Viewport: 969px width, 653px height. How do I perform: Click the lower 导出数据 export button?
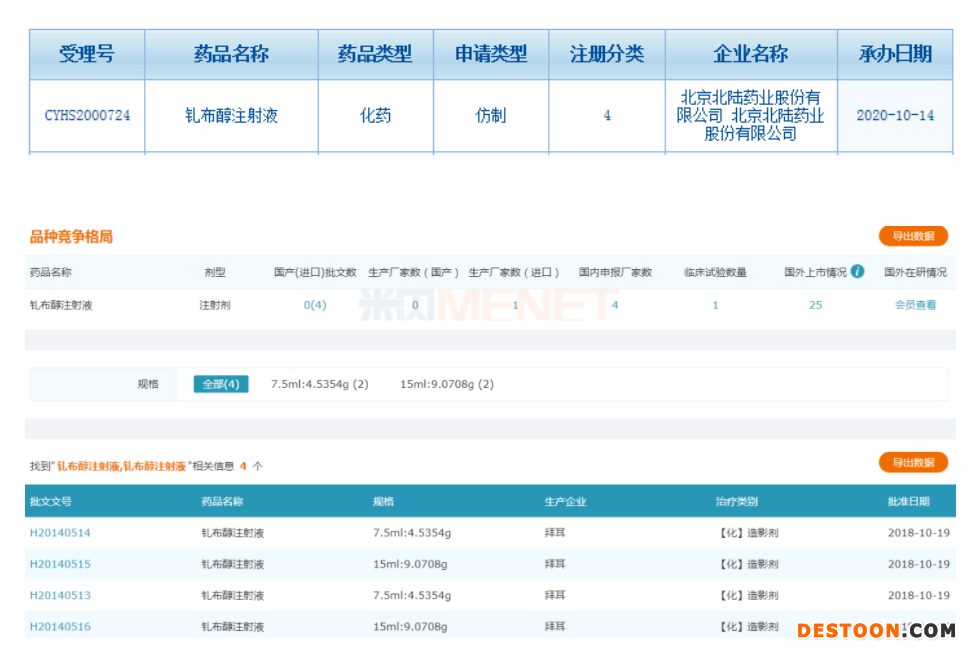click(x=912, y=462)
